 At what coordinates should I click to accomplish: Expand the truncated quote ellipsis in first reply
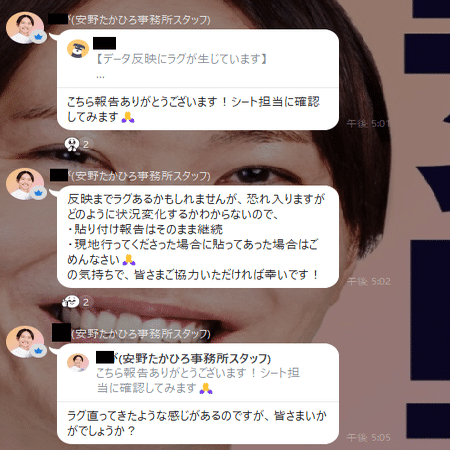[100, 76]
